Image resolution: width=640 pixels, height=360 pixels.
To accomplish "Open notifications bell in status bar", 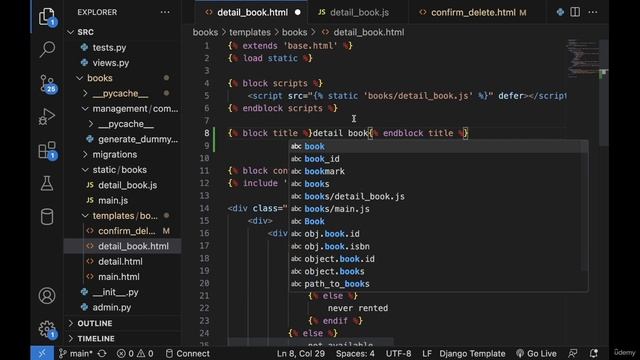I will [x=594, y=353].
